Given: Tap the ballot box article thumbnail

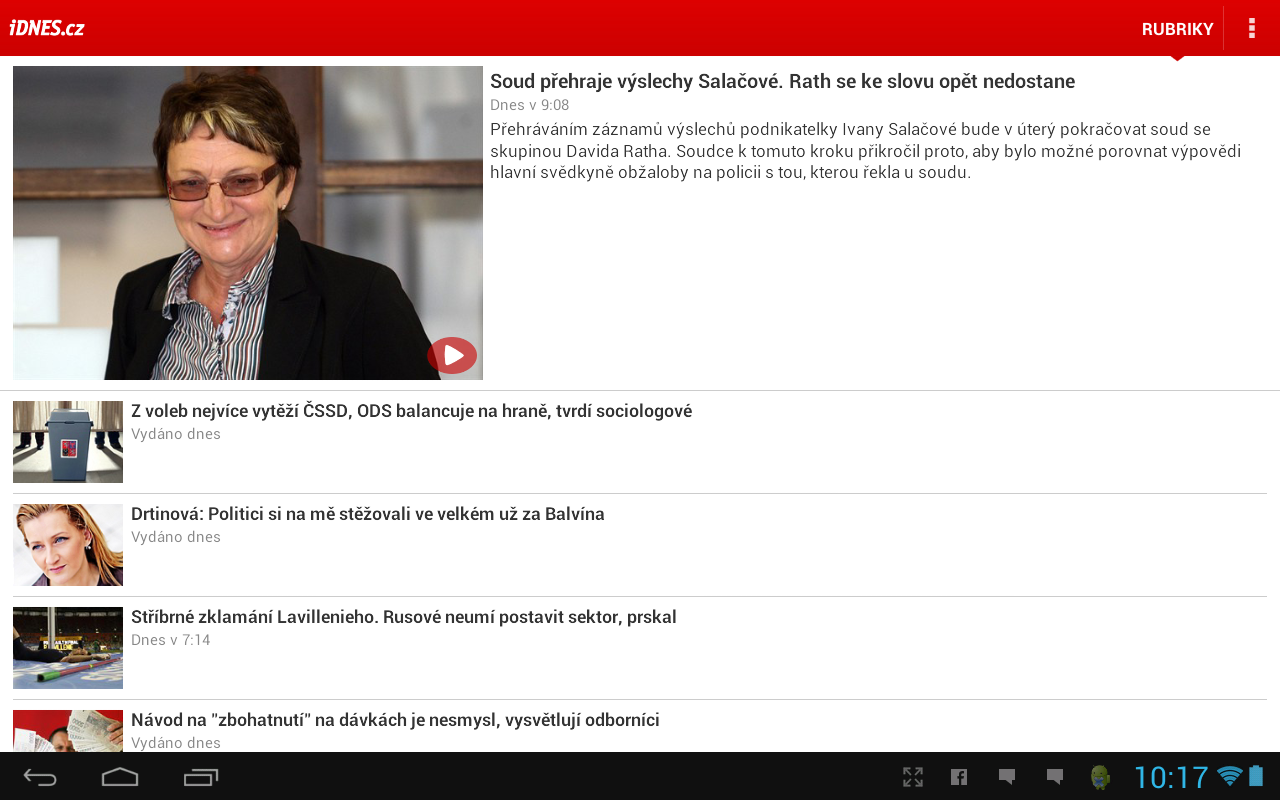Looking at the screenshot, I should pyautogui.click(x=67, y=441).
